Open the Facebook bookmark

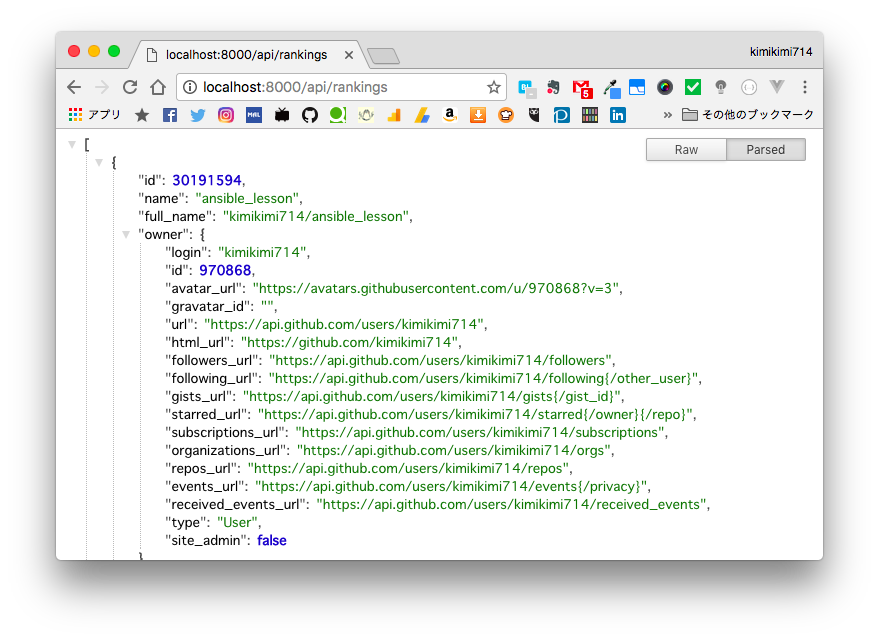[170, 115]
